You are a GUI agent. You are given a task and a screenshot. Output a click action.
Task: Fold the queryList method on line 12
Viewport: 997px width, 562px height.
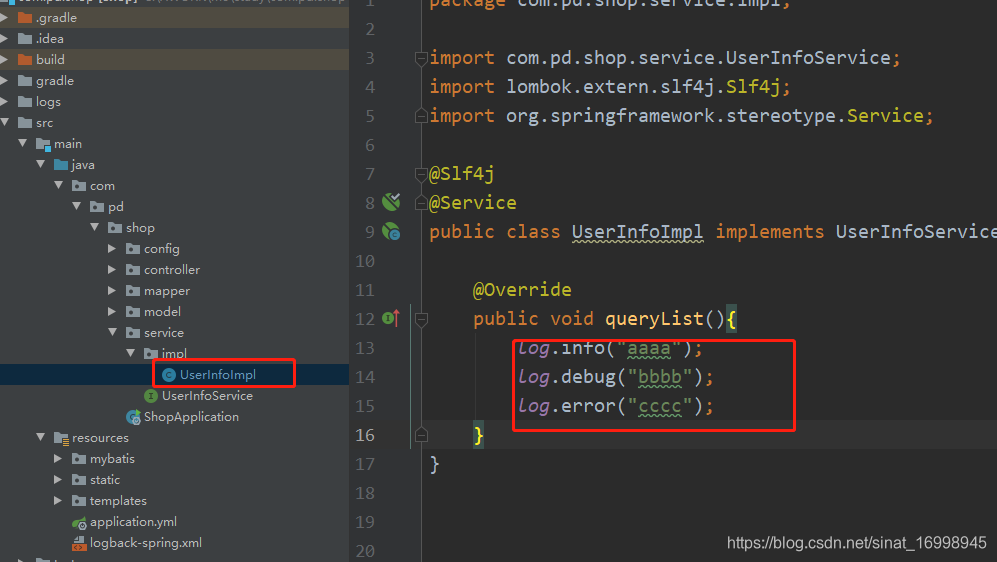tap(420, 319)
